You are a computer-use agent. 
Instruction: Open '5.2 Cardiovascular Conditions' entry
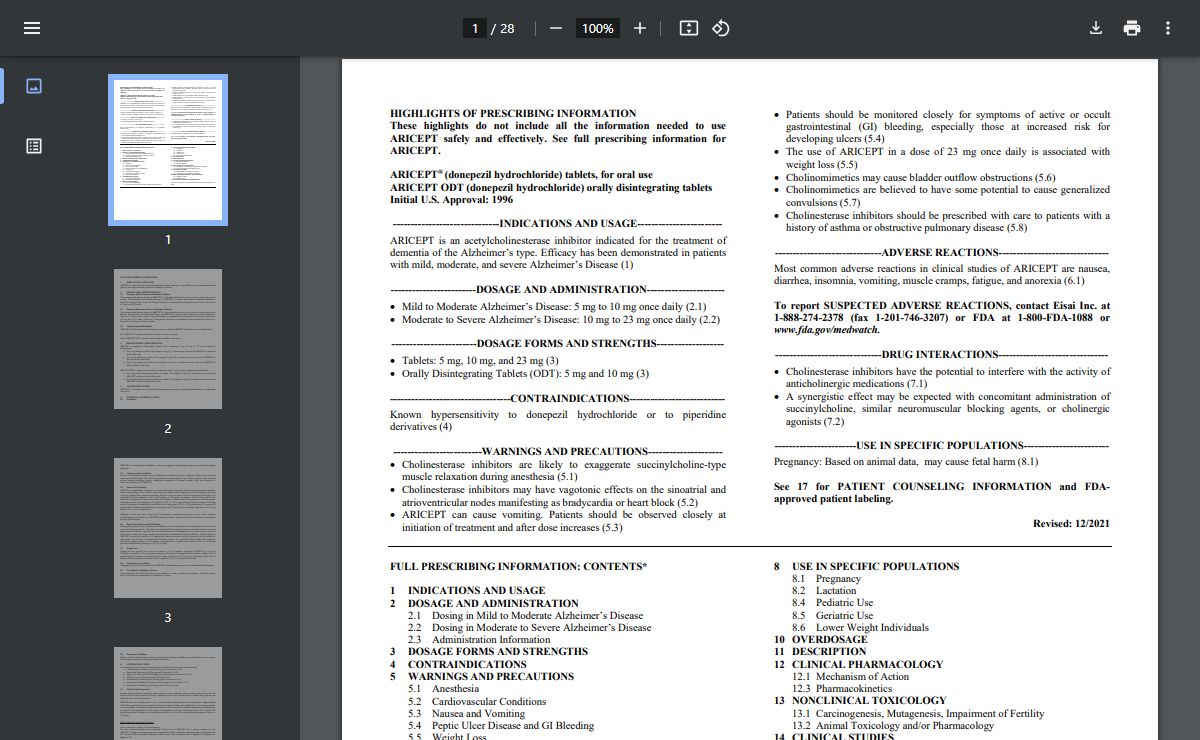476,702
